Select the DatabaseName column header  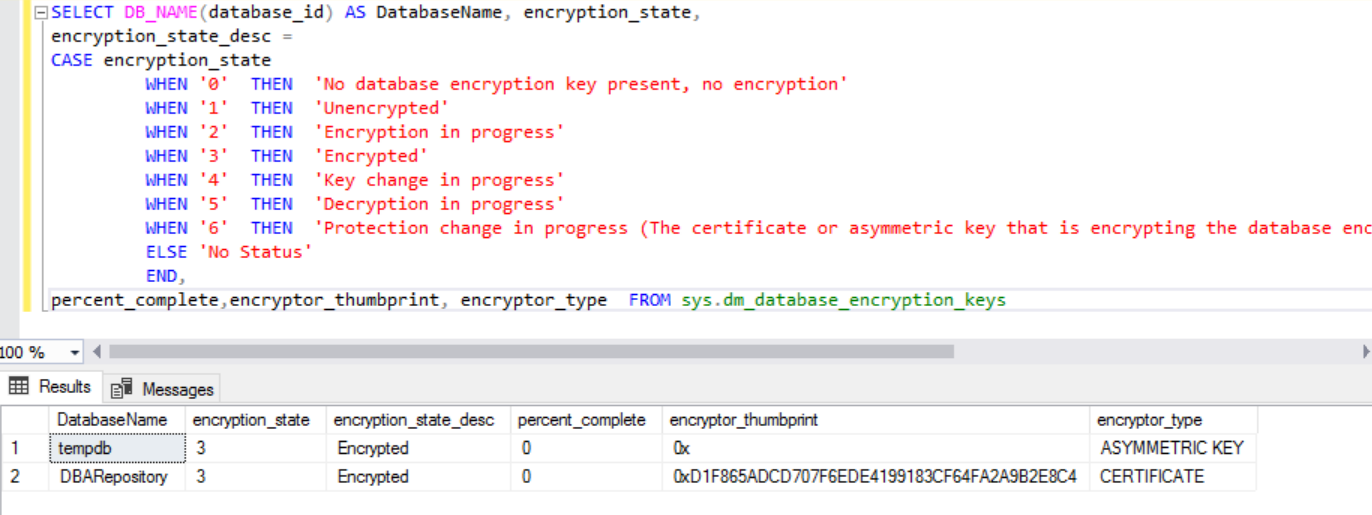tap(112, 420)
